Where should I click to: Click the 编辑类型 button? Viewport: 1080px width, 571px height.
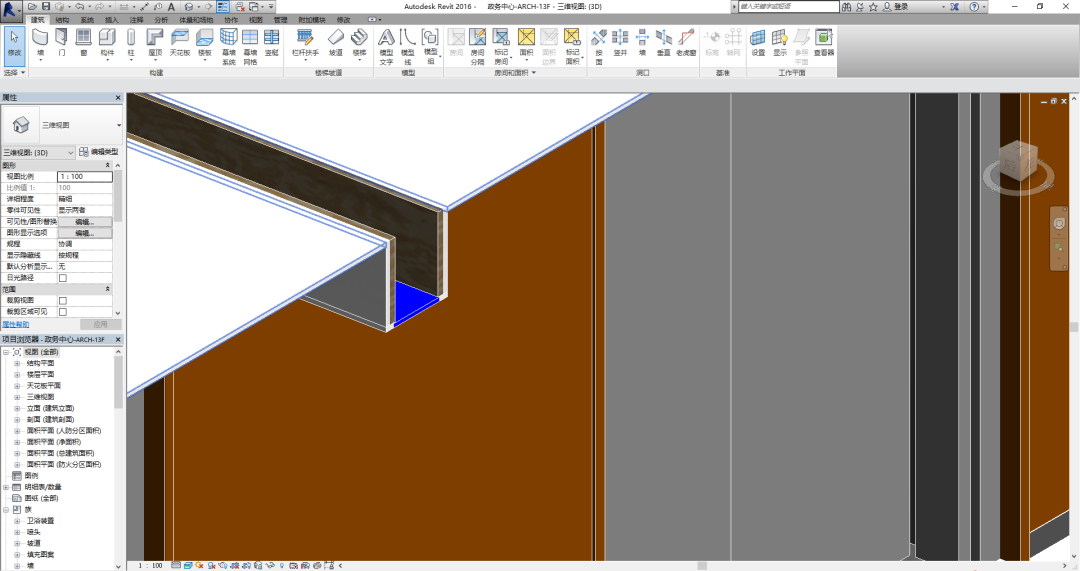click(x=98, y=152)
